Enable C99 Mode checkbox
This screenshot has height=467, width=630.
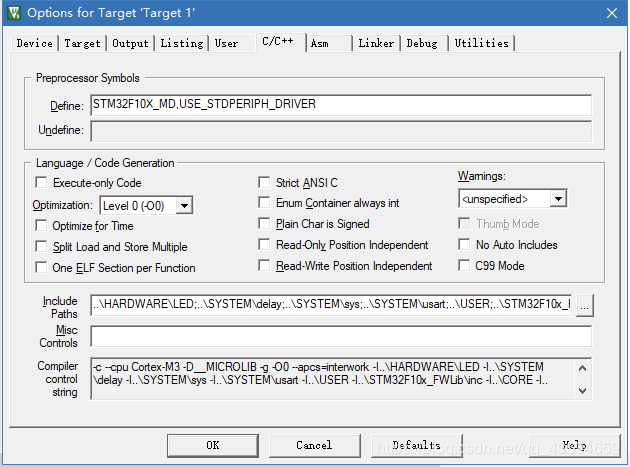coord(464,265)
